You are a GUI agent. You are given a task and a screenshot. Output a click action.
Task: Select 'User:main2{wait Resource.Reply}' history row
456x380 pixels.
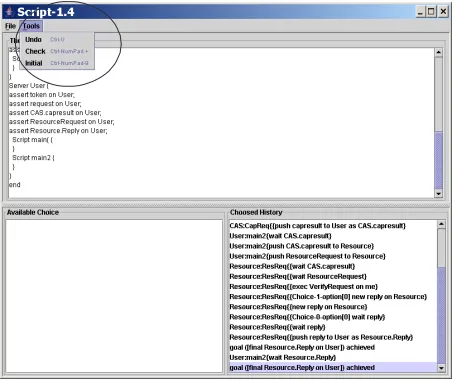pos(333,357)
